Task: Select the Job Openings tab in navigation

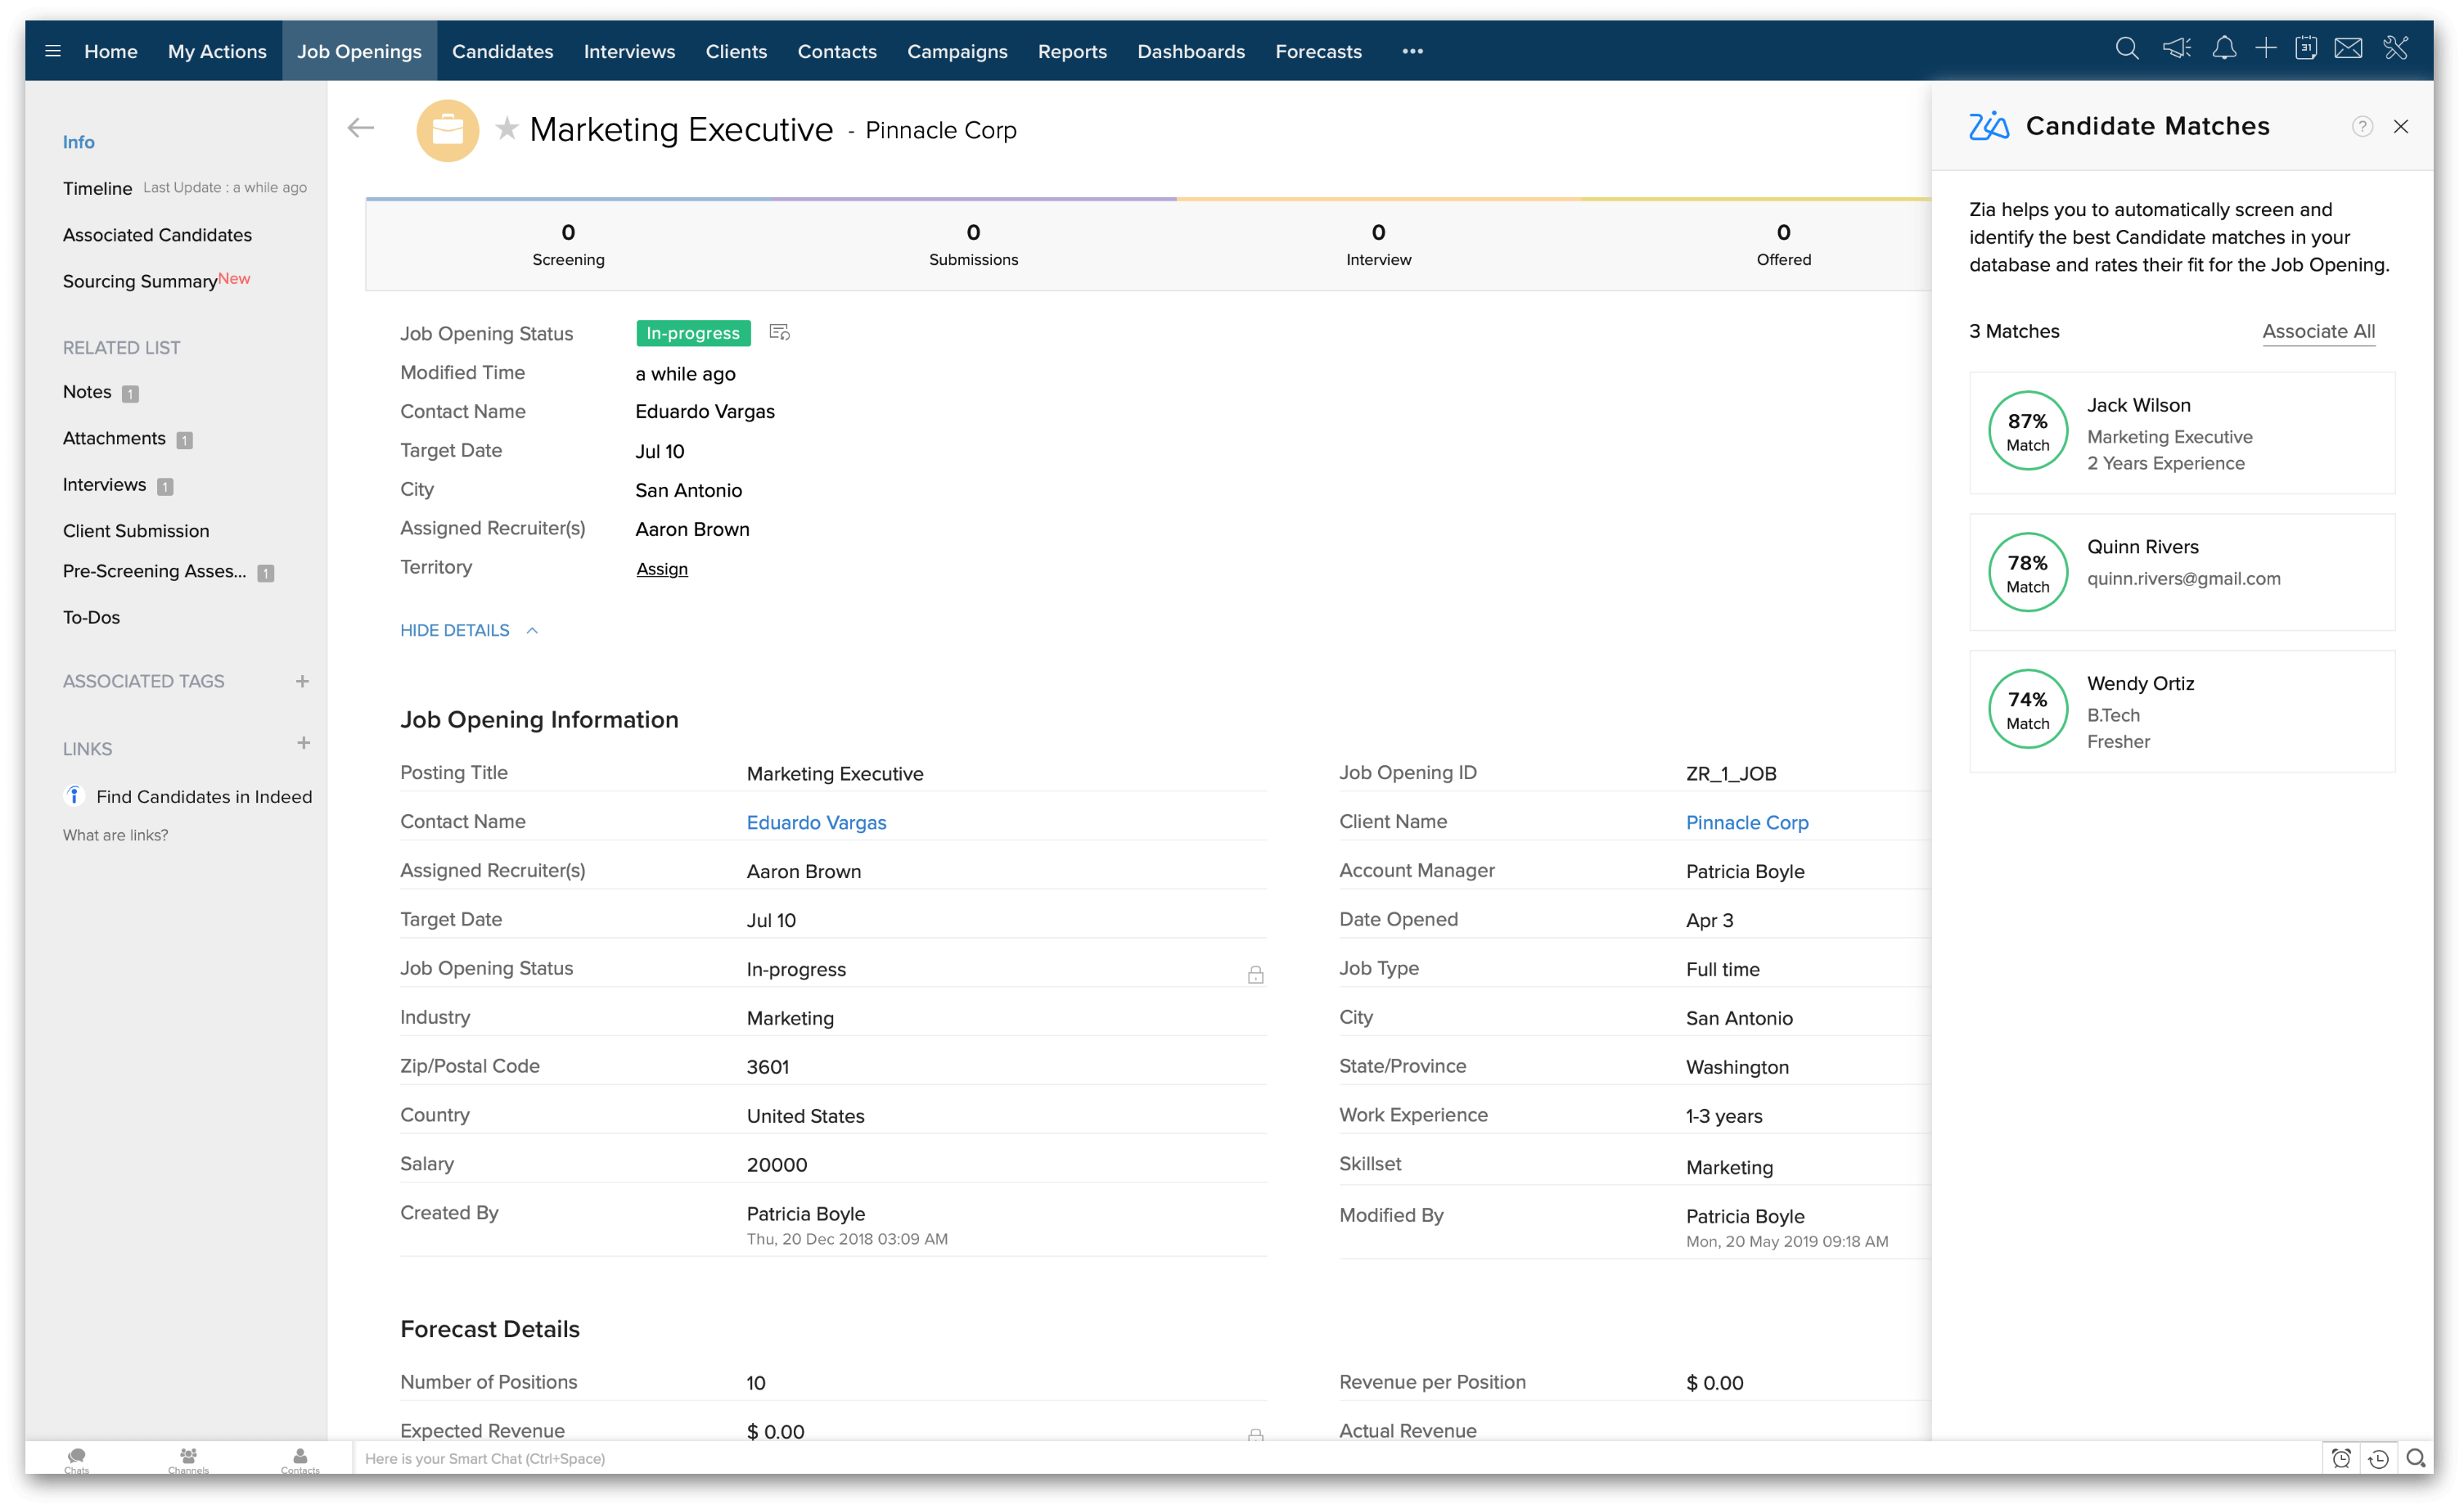Action: (359, 51)
